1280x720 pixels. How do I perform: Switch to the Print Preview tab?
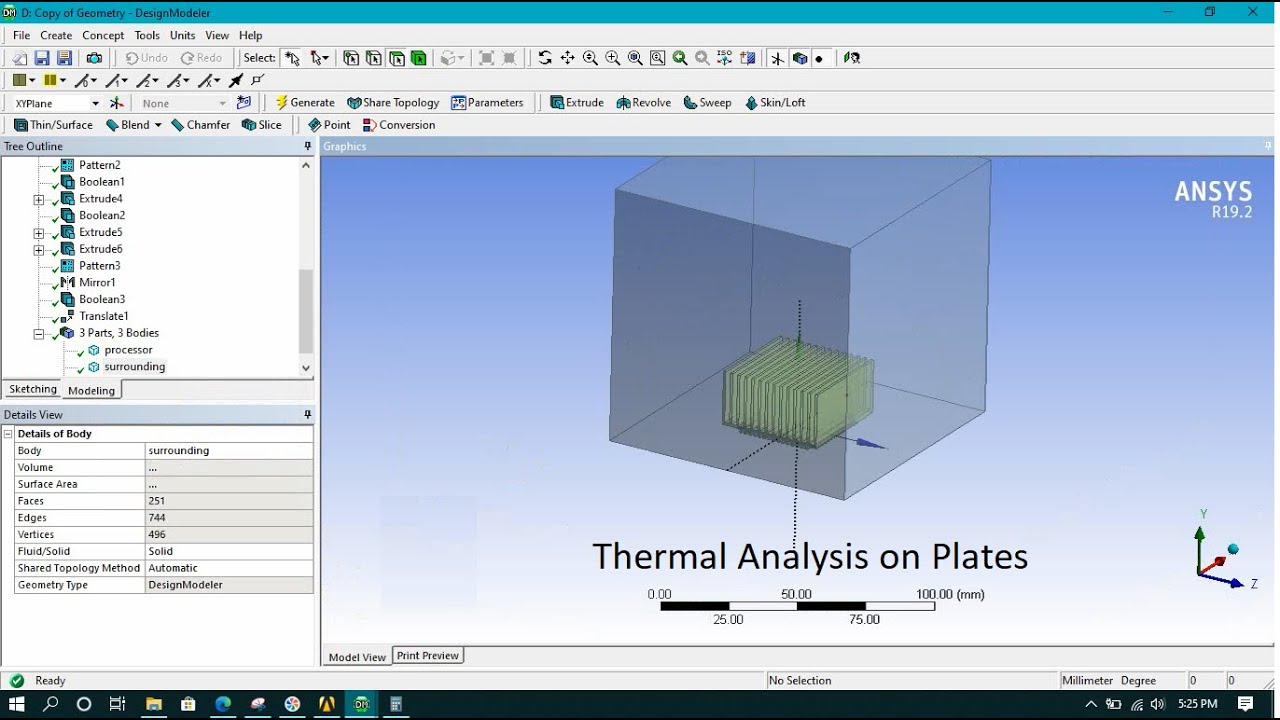pyautogui.click(x=427, y=656)
